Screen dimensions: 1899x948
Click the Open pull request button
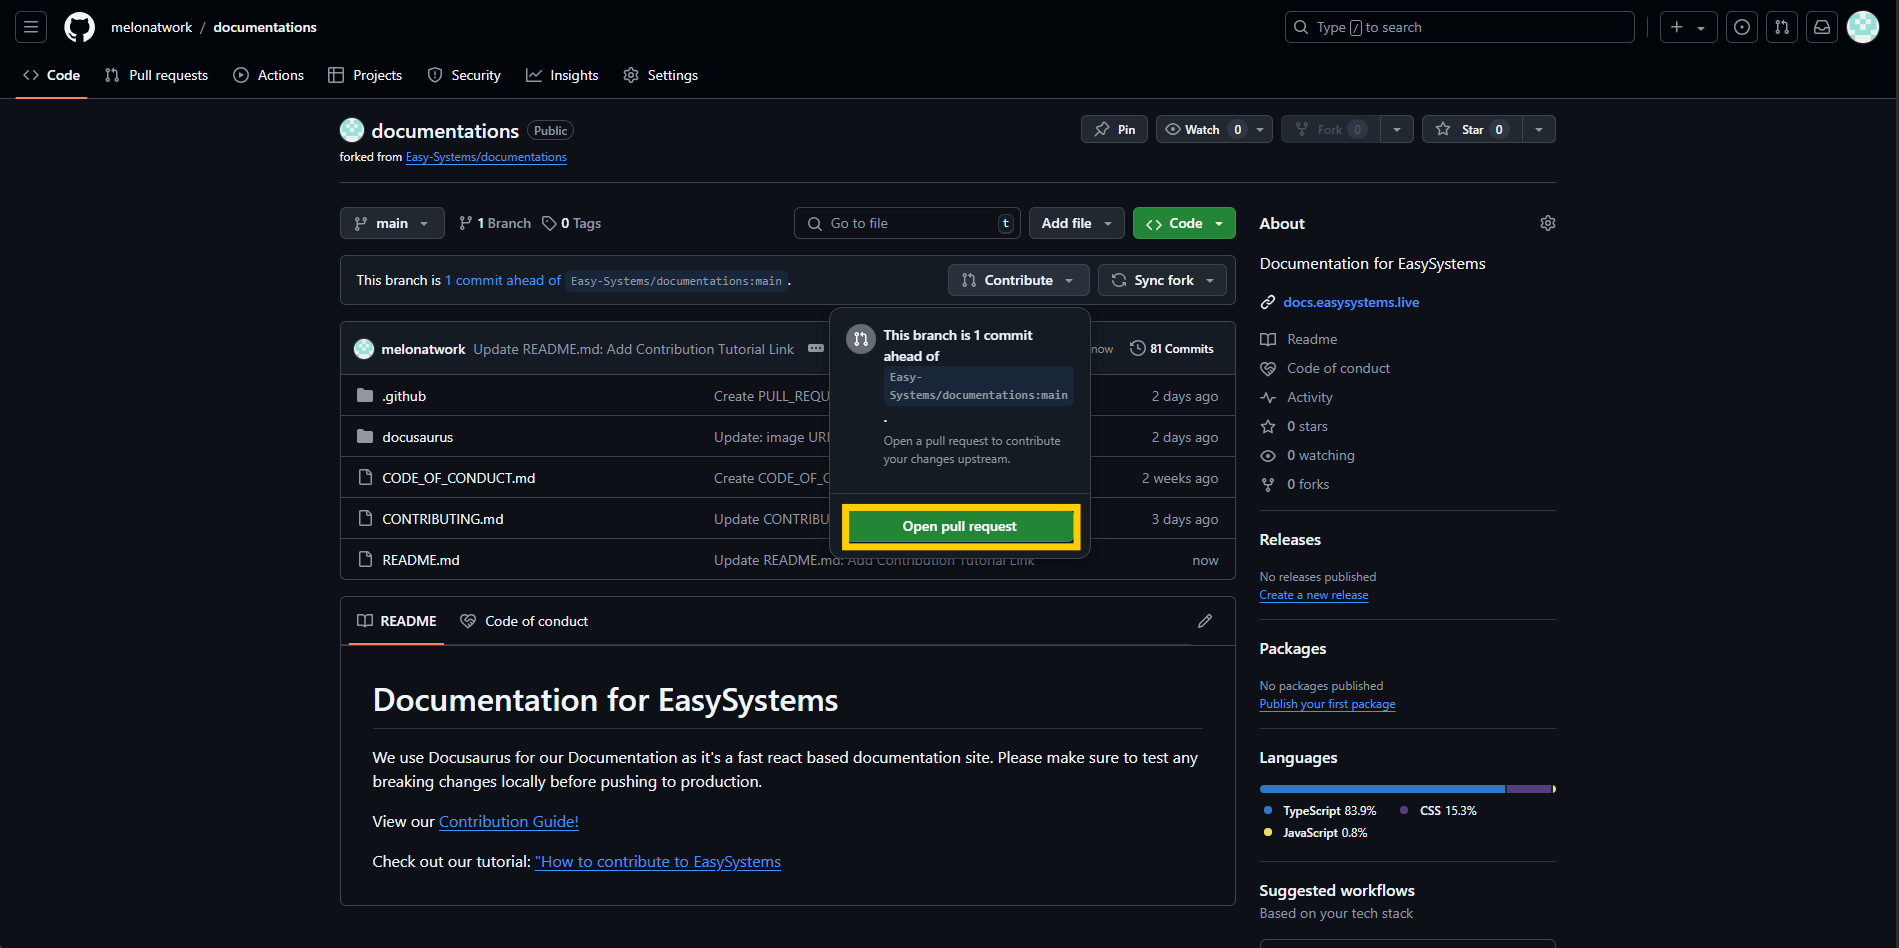click(x=959, y=526)
